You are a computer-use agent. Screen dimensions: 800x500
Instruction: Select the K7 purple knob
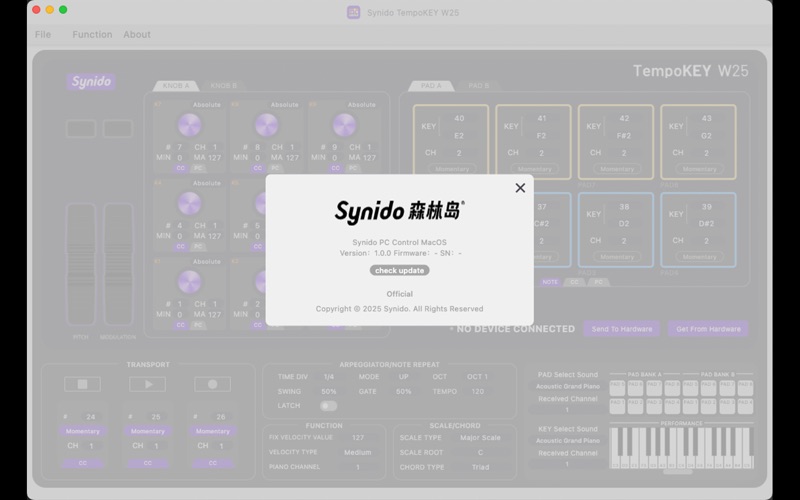[189, 125]
